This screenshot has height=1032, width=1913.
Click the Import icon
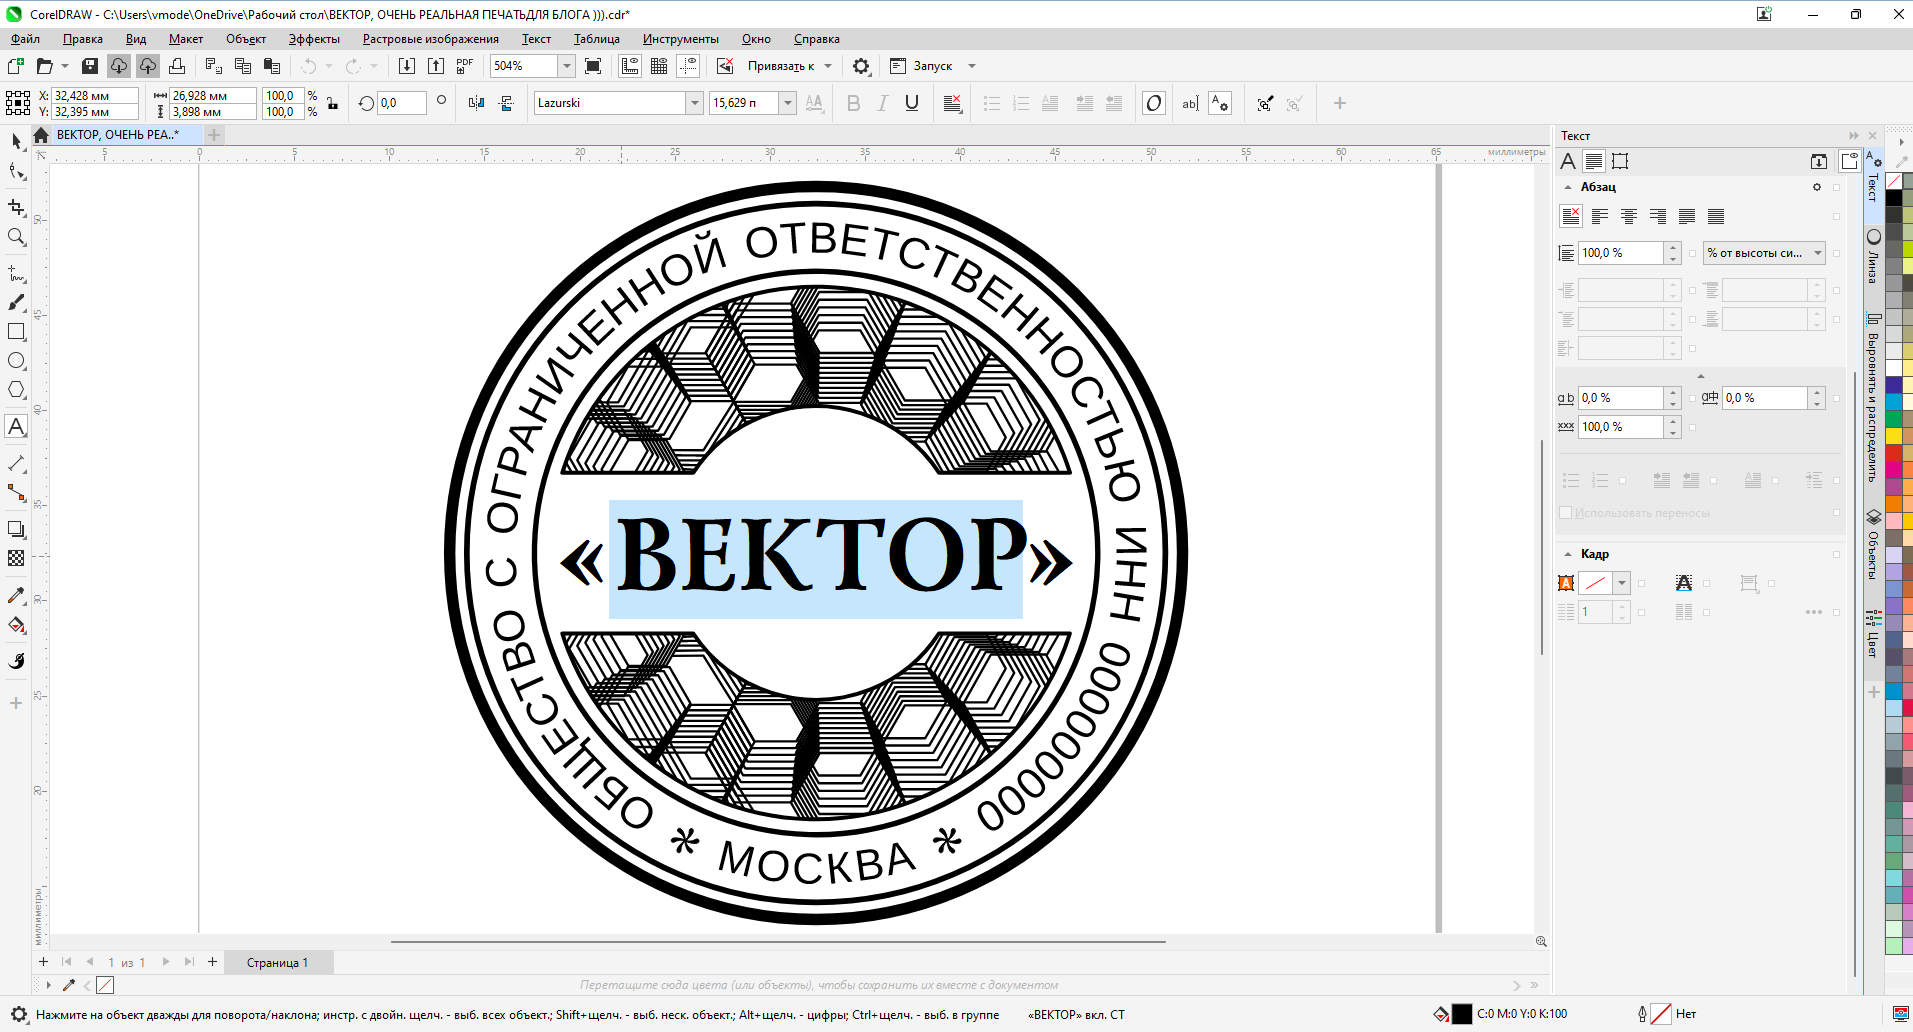coord(407,66)
